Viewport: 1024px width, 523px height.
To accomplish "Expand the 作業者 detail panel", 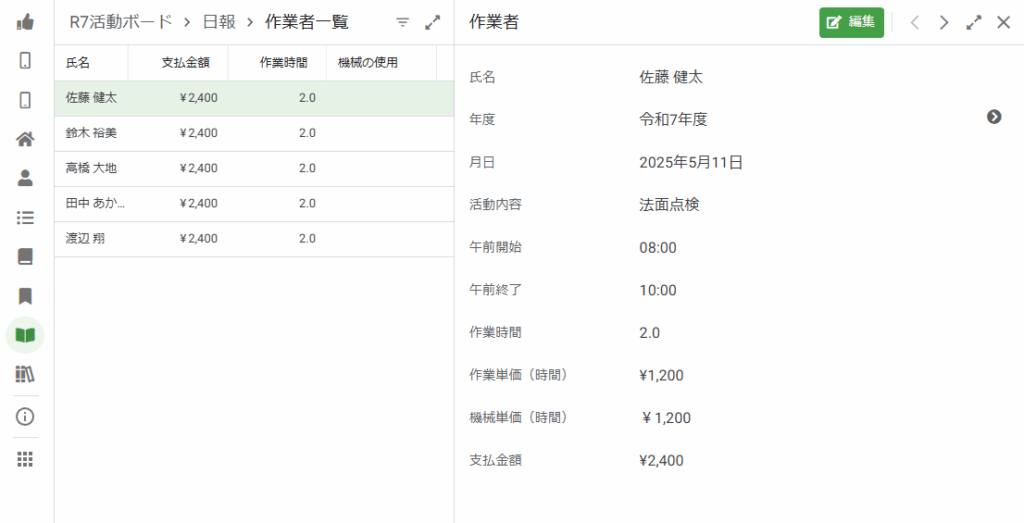I will pos(974,23).
